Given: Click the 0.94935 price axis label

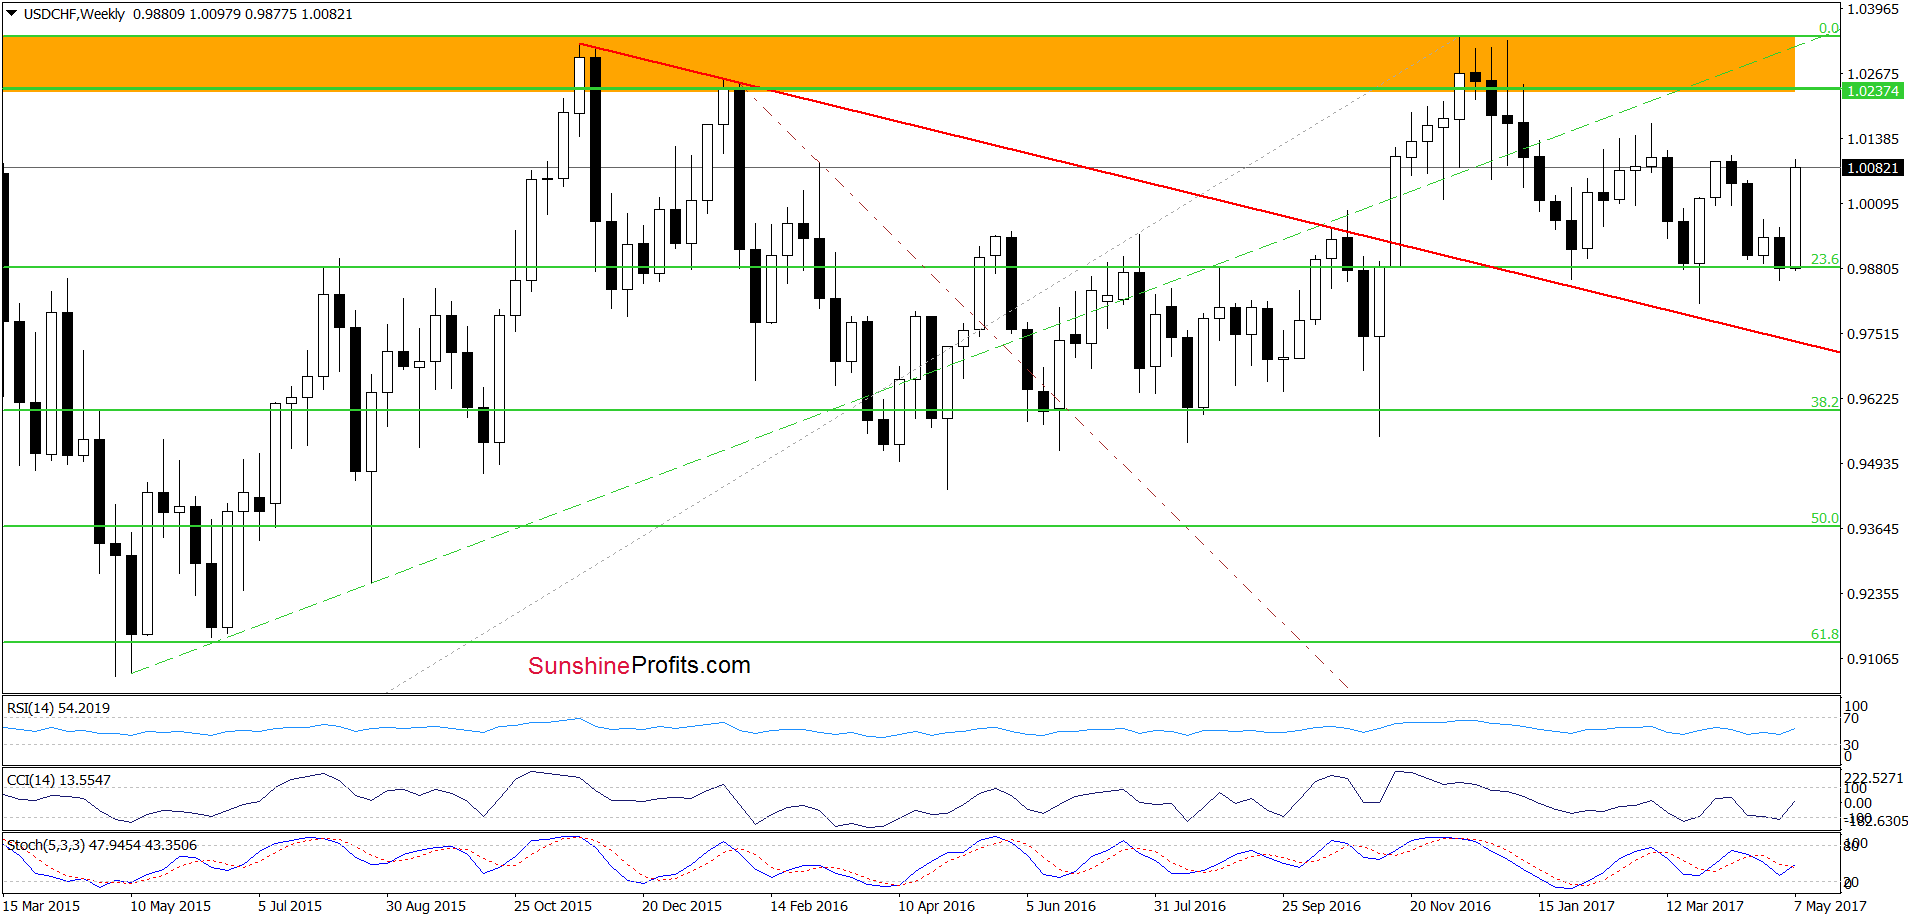Looking at the screenshot, I should tap(1872, 464).
